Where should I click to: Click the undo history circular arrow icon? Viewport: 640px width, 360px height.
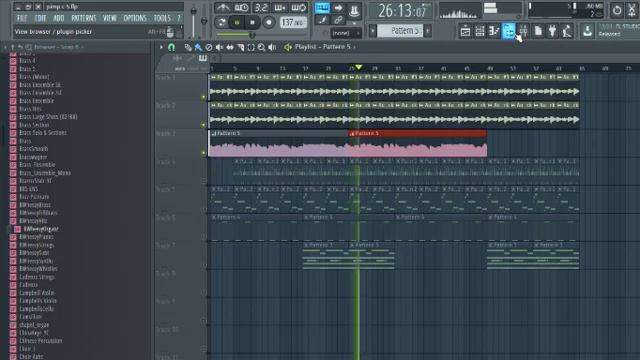coord(617,10)
